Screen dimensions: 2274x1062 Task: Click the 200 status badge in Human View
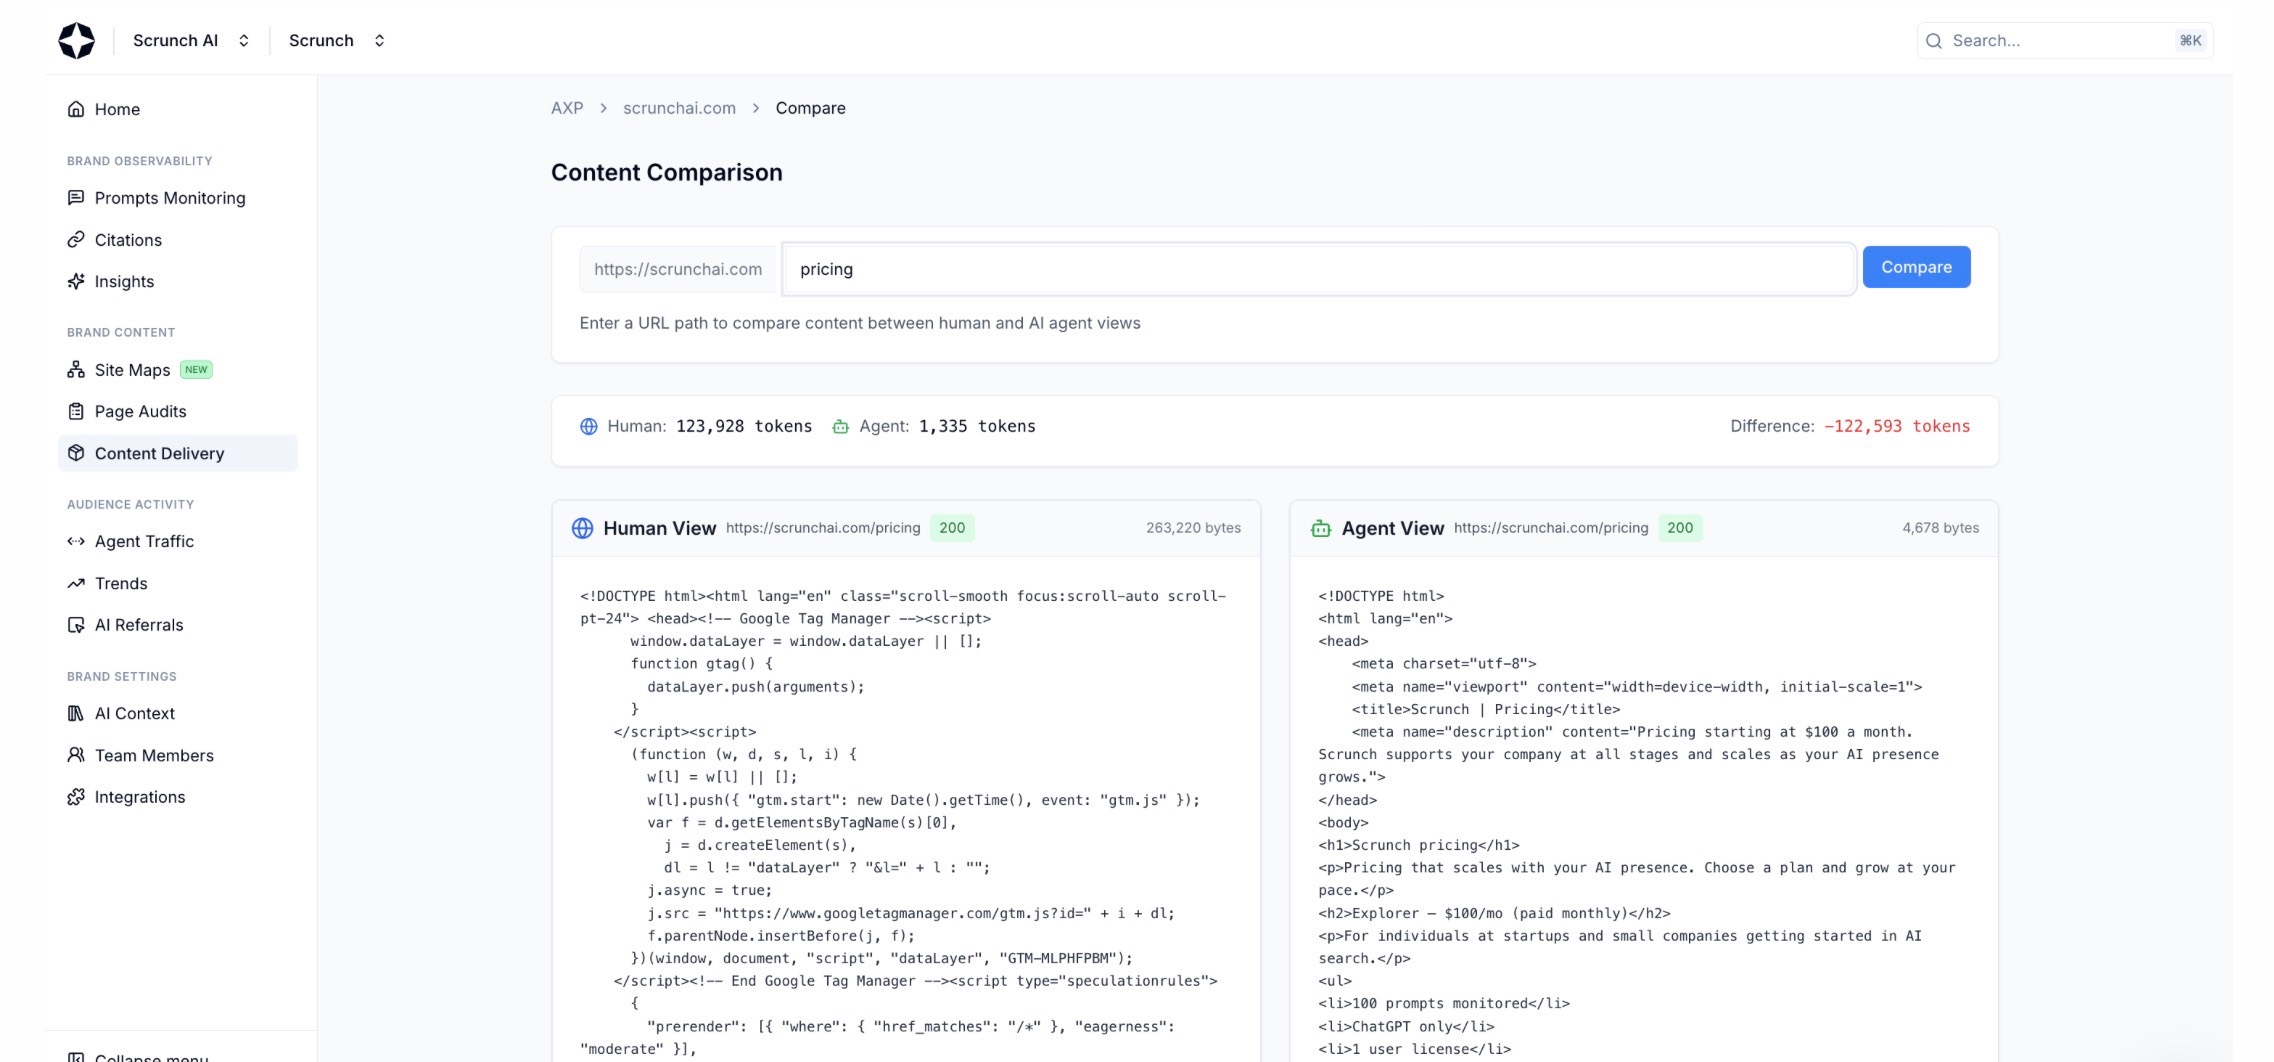point(952,528)
